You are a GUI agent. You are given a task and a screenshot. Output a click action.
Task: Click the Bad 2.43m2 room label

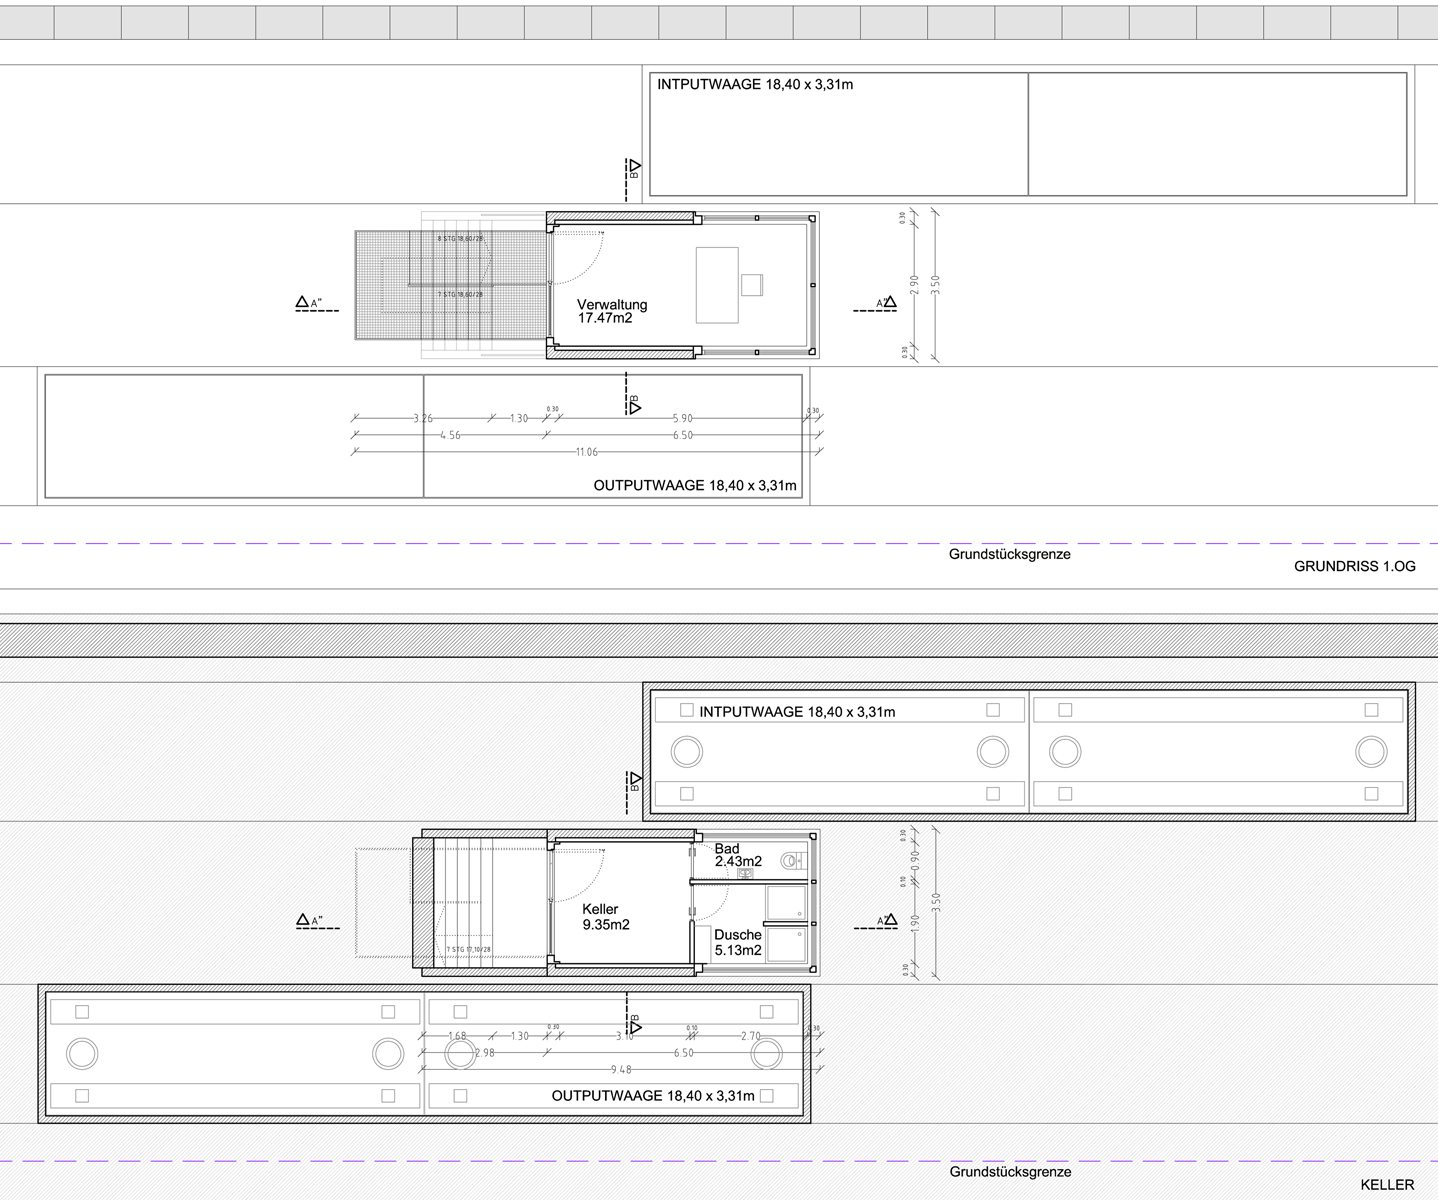click(x=738, y=855)
